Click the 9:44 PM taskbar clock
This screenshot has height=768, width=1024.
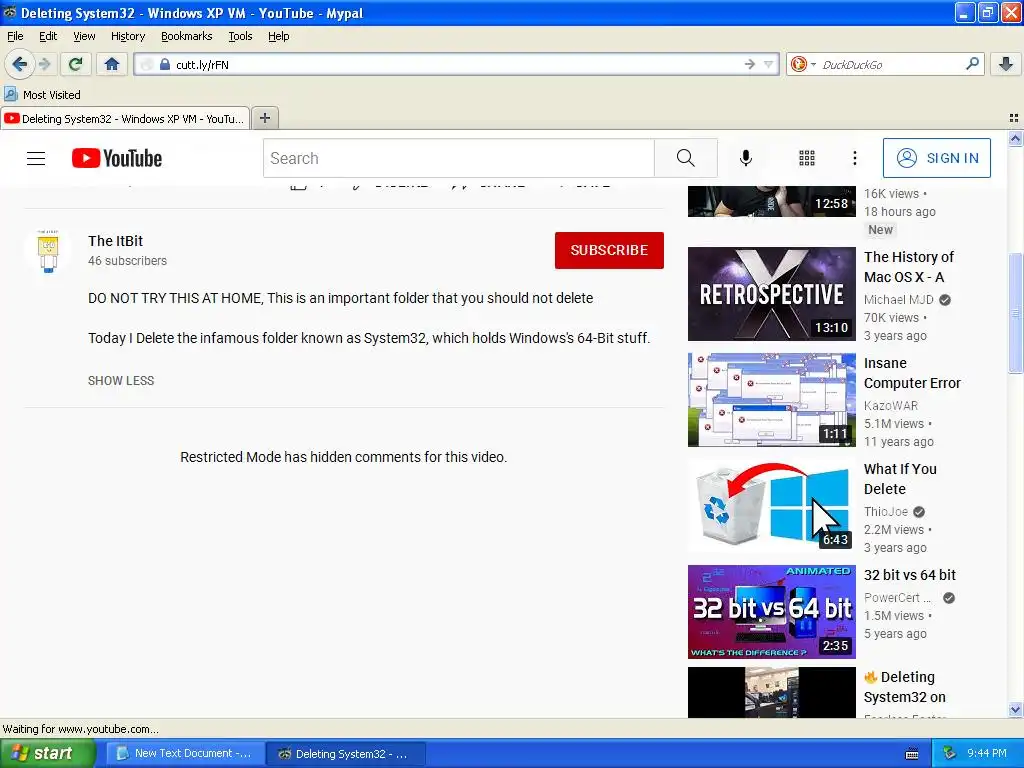coord(987,753)
